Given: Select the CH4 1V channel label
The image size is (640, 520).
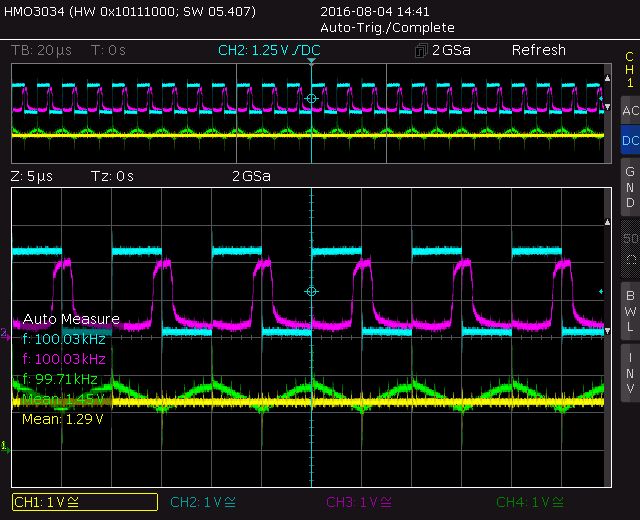Looking at the screenshot, I should tap(528, 502).
